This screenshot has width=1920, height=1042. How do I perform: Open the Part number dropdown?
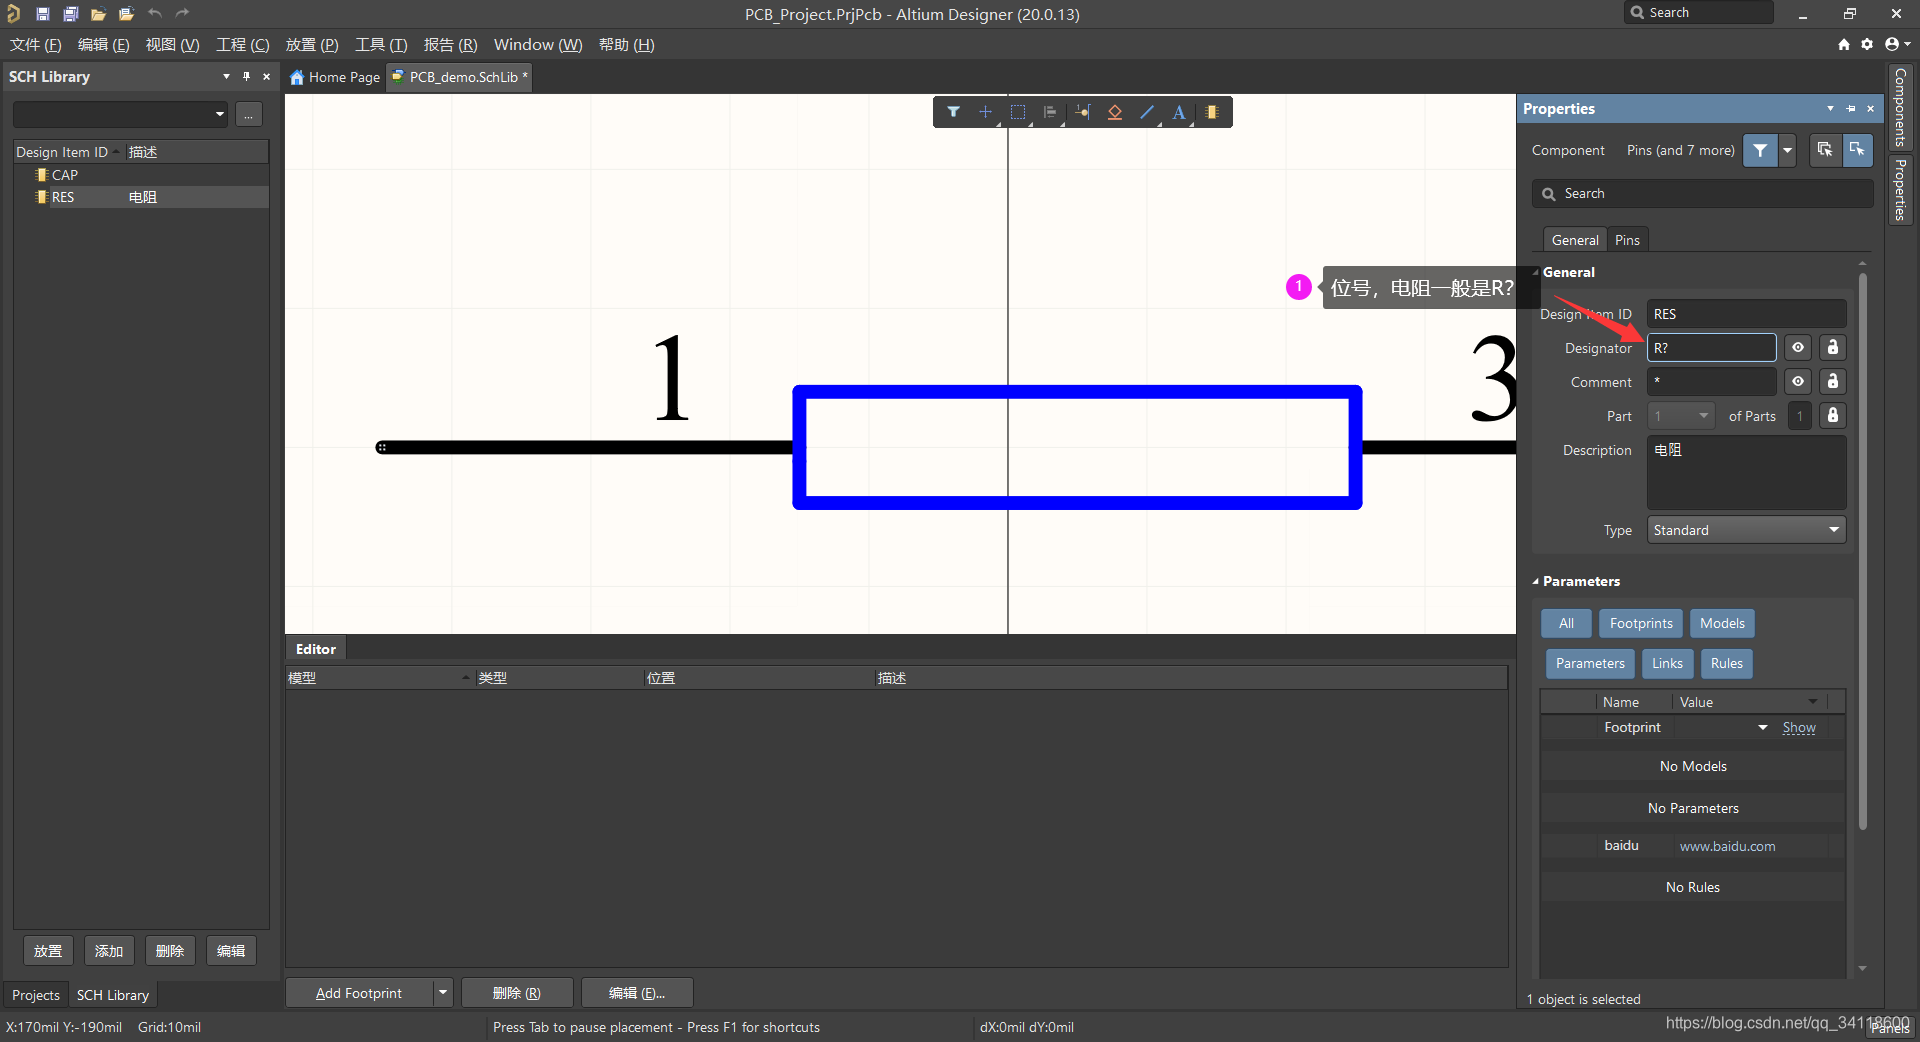pyautogui.click(x=1681, y=416)
